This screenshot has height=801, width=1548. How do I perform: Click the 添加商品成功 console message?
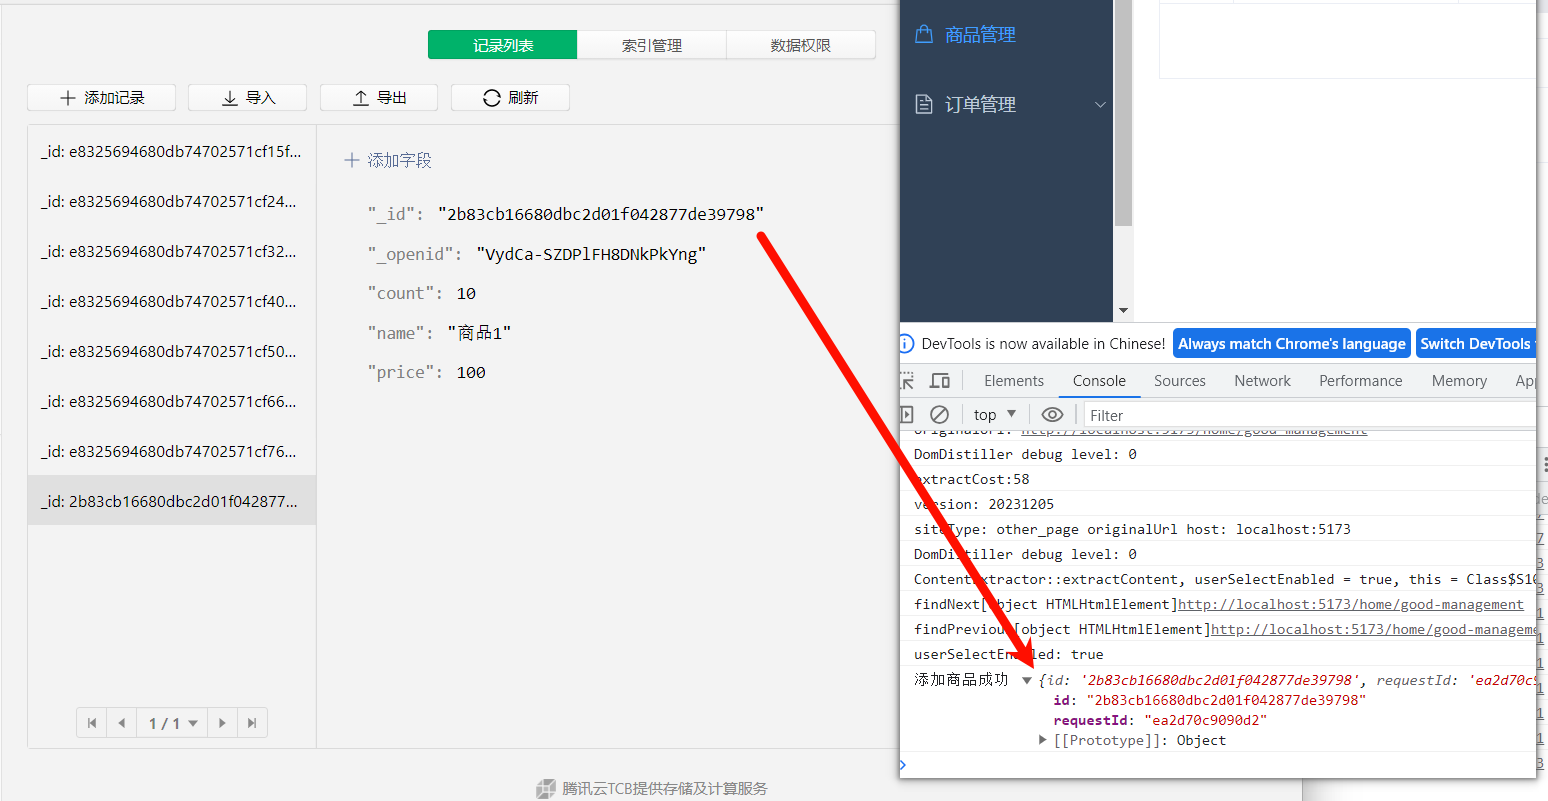(x=961, y=680)
